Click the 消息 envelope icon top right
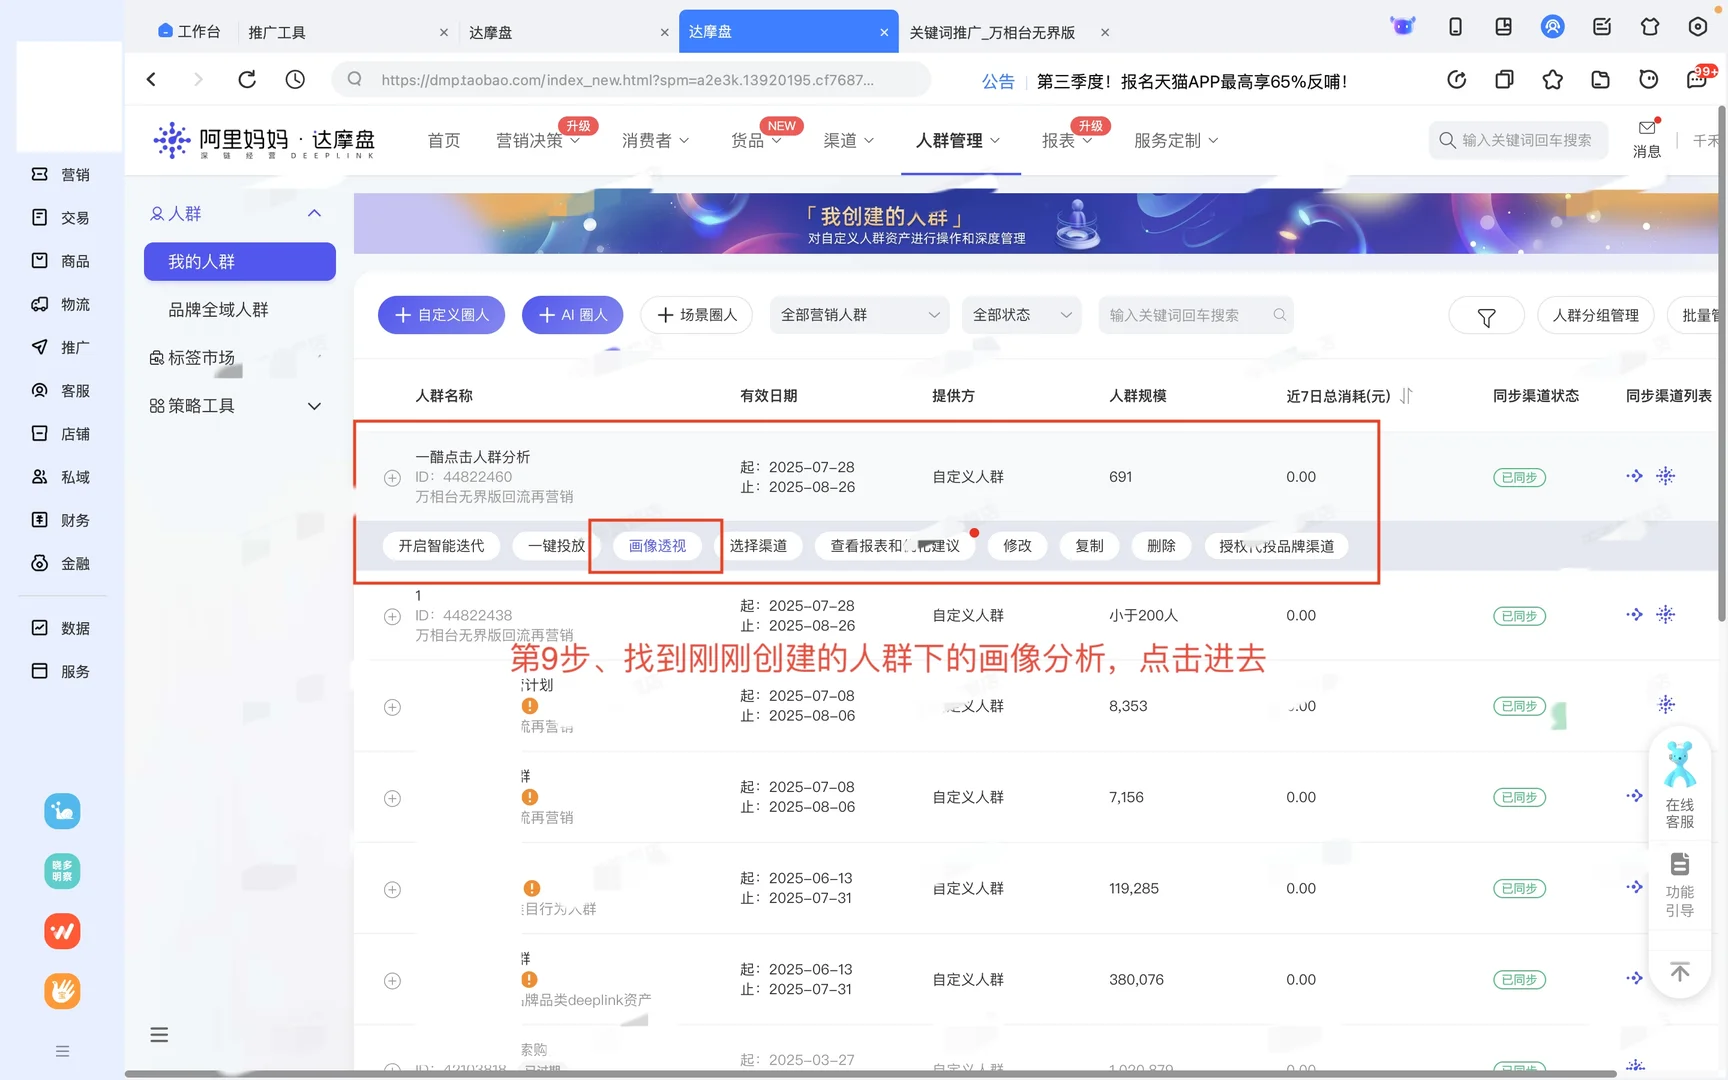The image size is (1728, 1080). (1646, 128)
